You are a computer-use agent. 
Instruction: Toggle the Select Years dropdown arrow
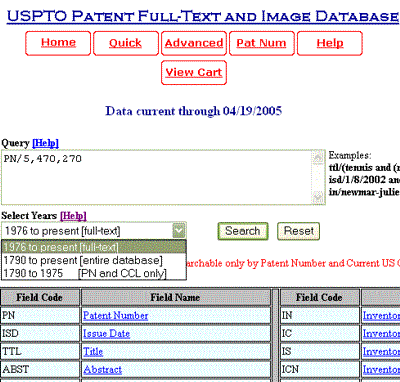(179, 231)
